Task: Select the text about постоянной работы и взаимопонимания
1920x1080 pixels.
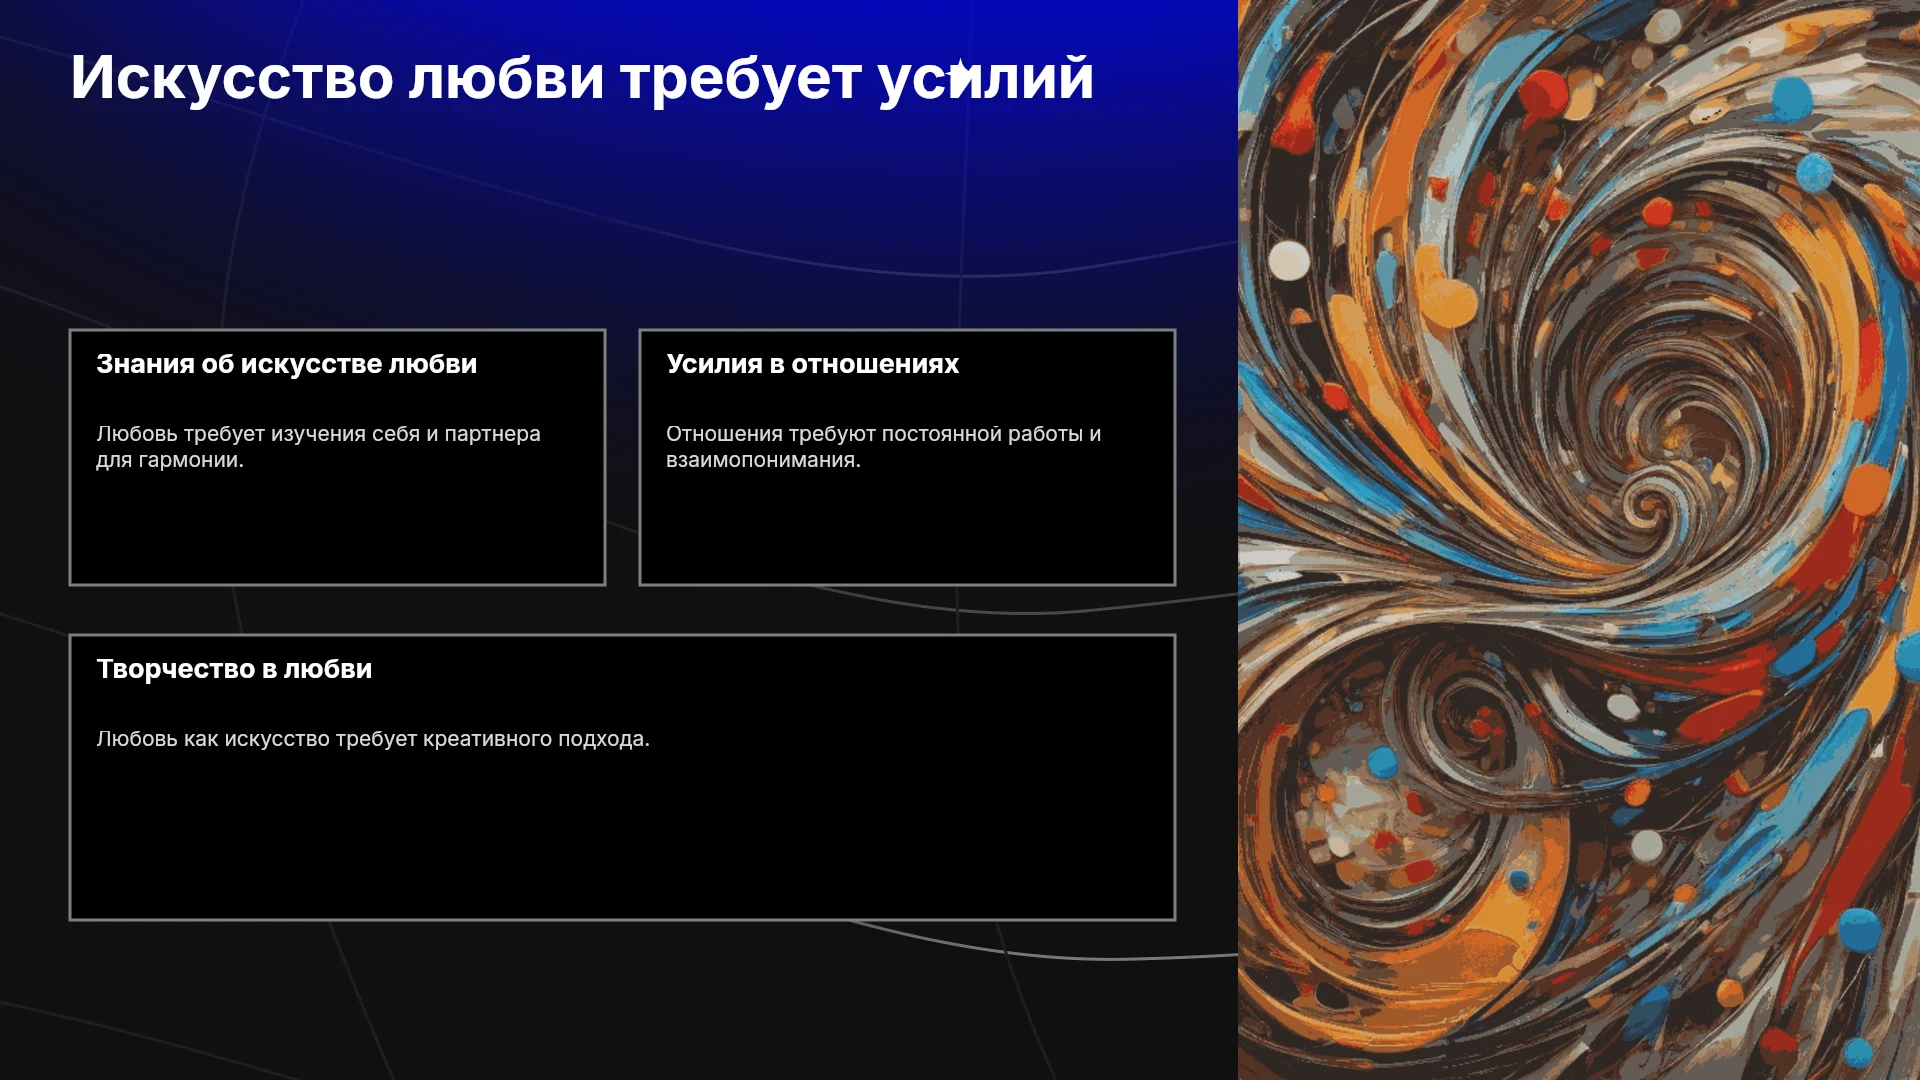Action: [x=883, y=447]
